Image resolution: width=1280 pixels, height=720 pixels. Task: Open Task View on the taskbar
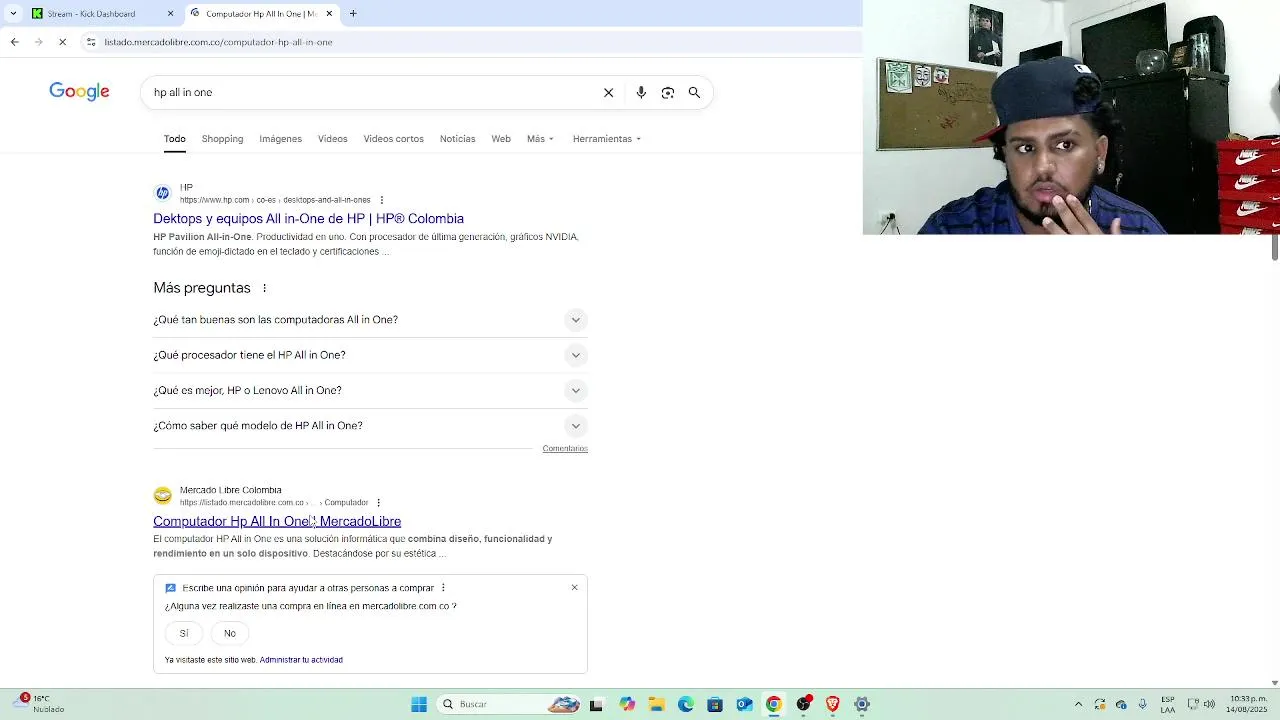point(597,704)
